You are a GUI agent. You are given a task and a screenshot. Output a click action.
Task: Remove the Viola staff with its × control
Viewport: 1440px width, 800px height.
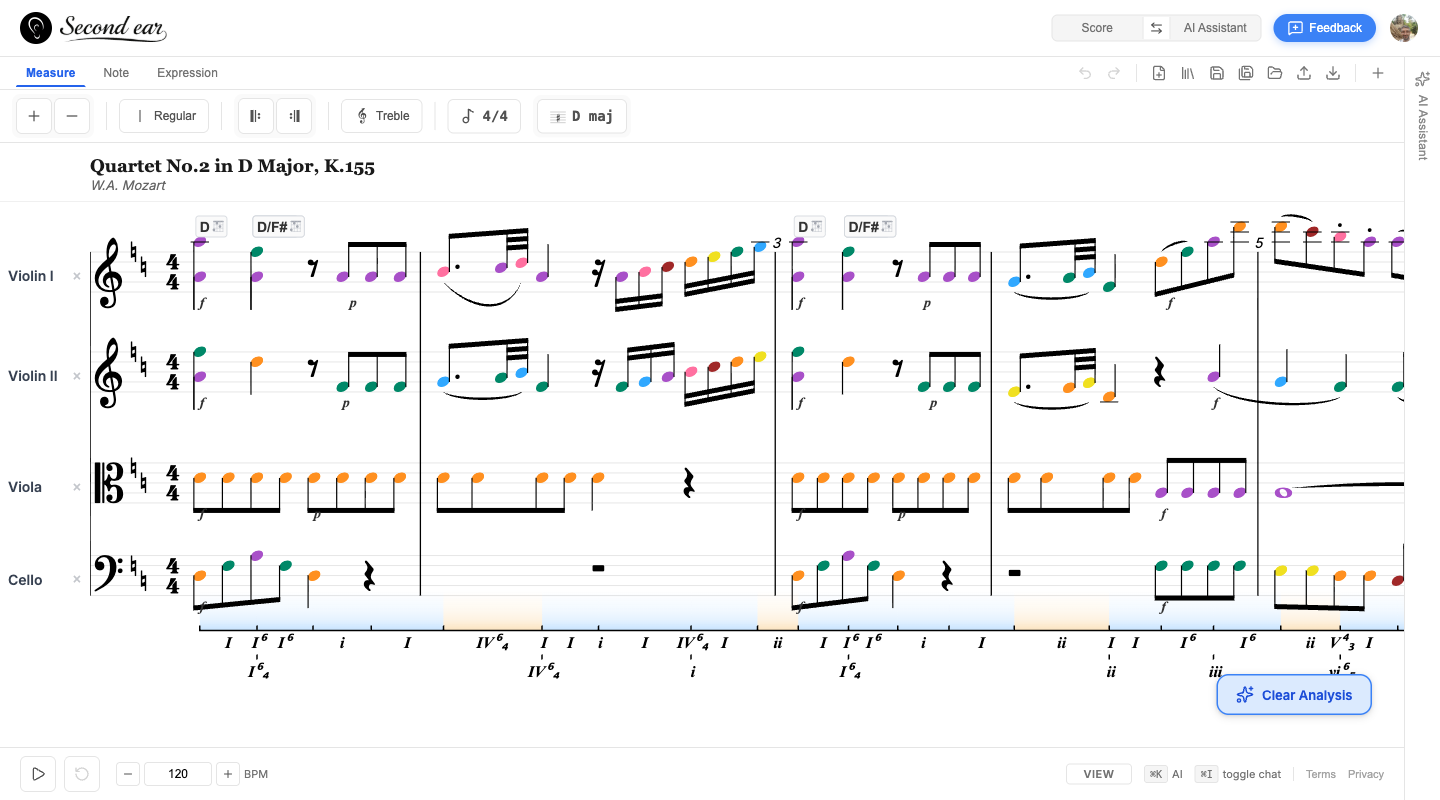(77, 487)
